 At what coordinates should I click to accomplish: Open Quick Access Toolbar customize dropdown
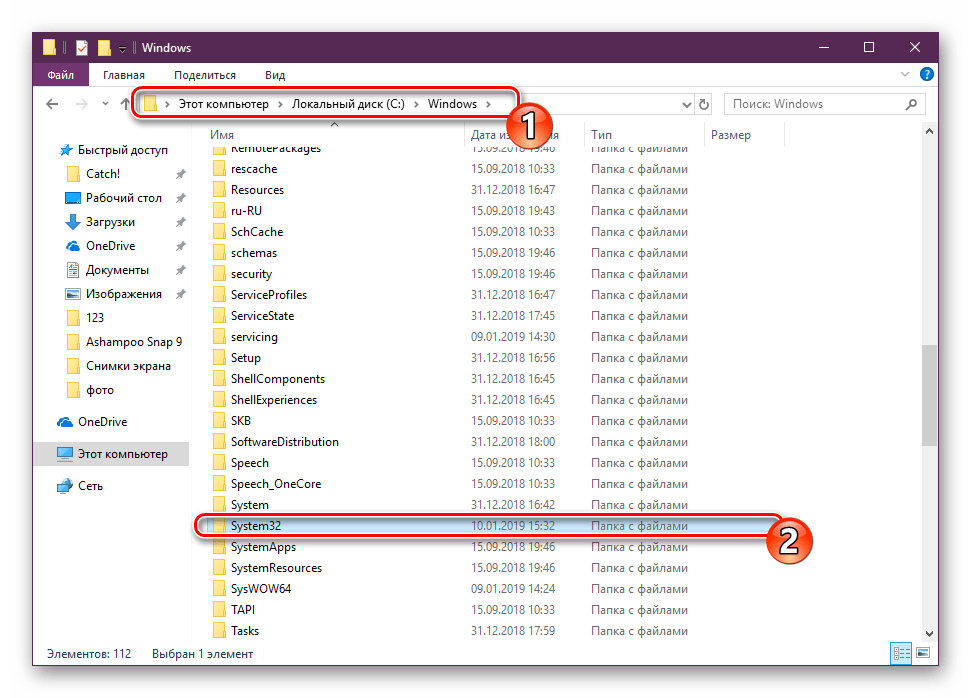tap(123, 49)
